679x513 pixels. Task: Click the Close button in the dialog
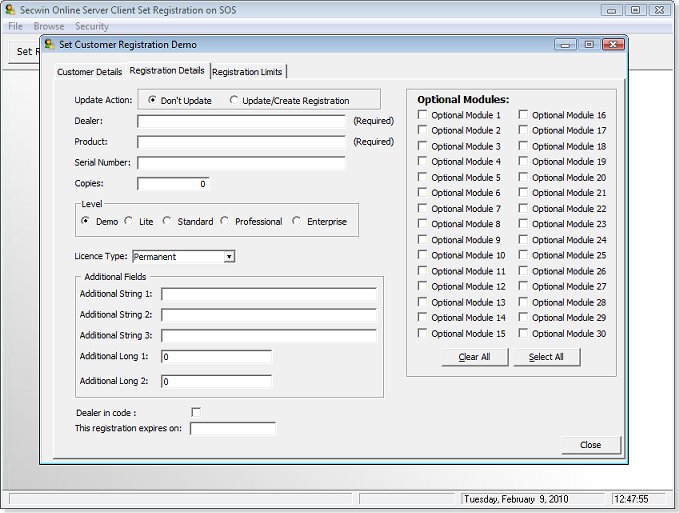(x=590, y=445)
